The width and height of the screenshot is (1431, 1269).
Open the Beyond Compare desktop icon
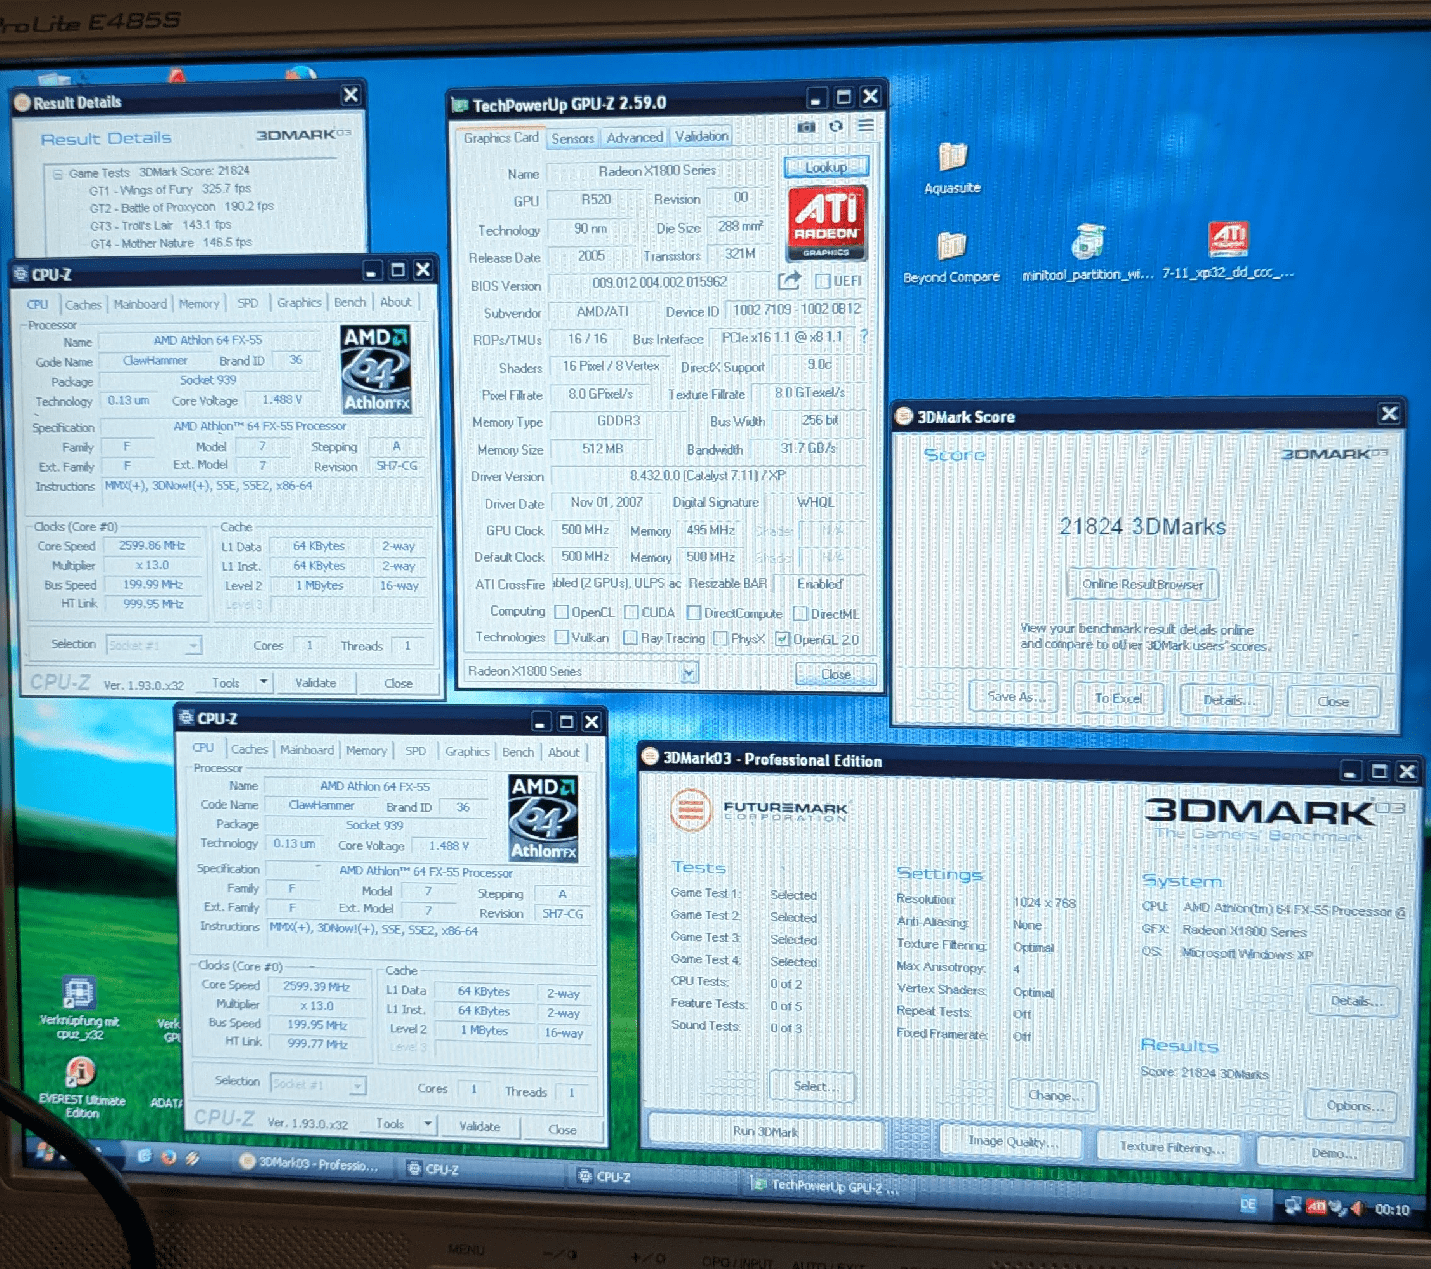pos(951,256)
